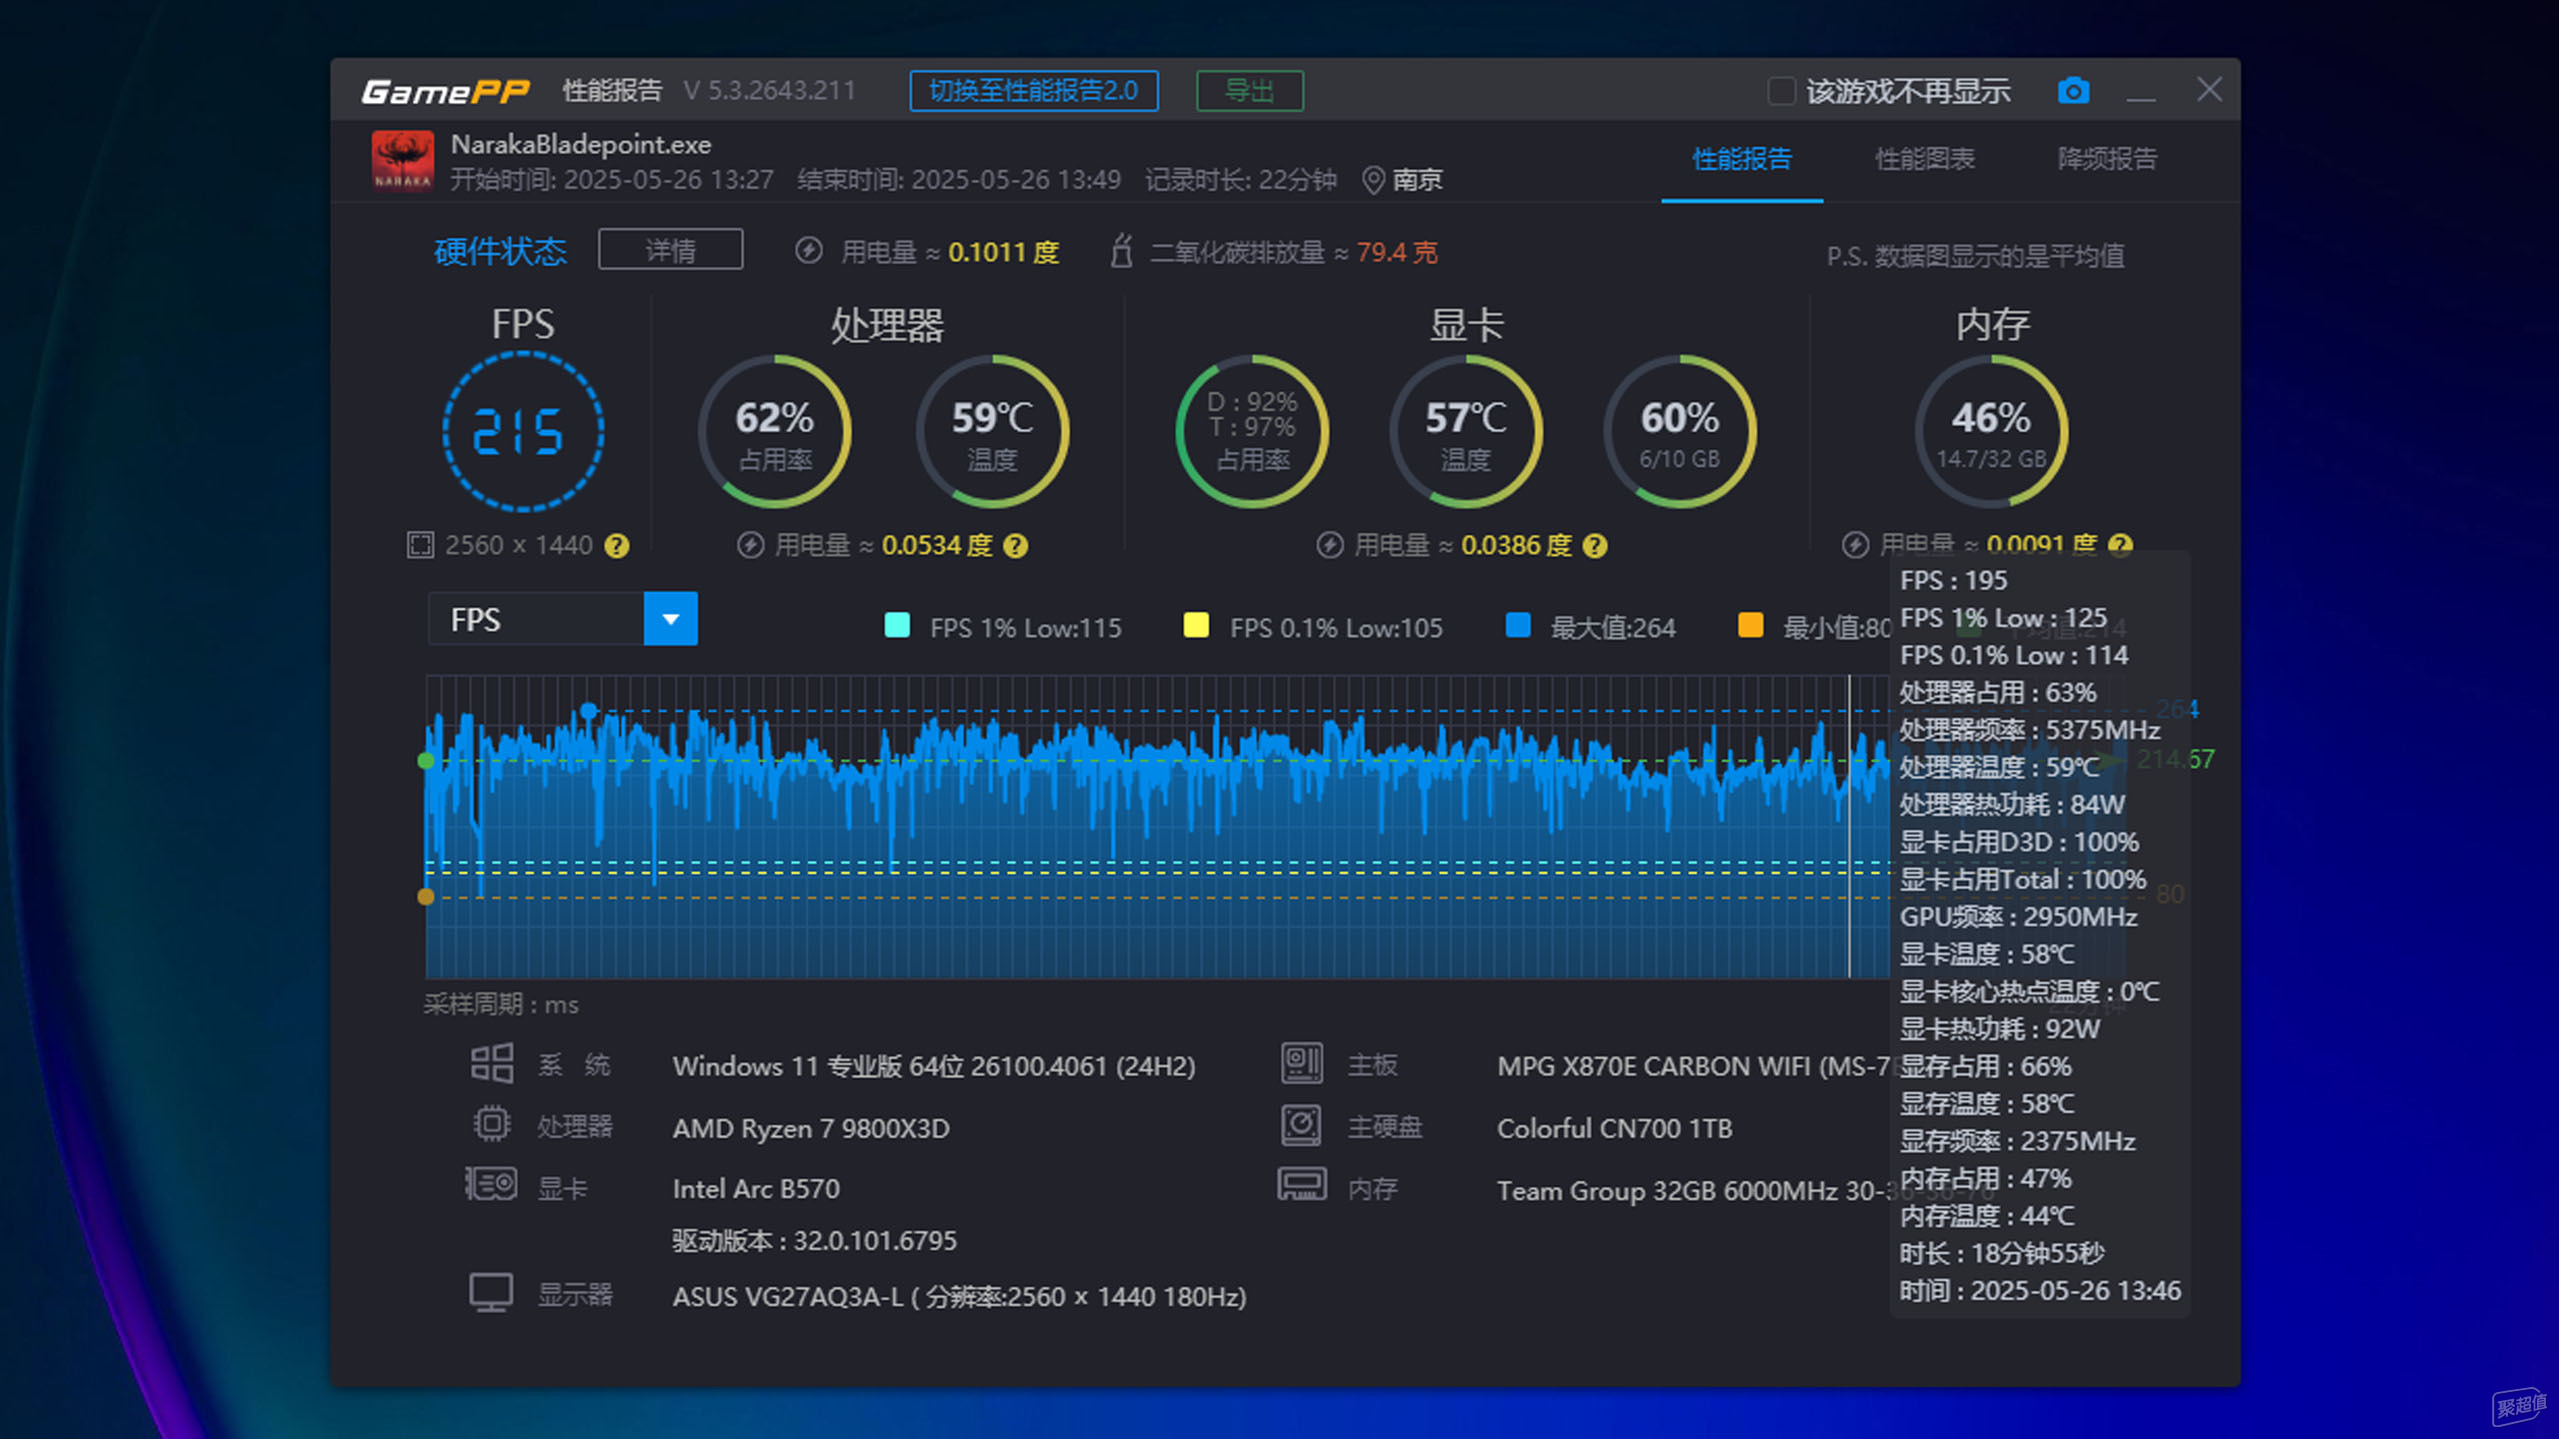Screen dimensions: 2559x1439
Task: Click the FPS metric combo box field
Action: pyautogui.click(x=562, y=619)
